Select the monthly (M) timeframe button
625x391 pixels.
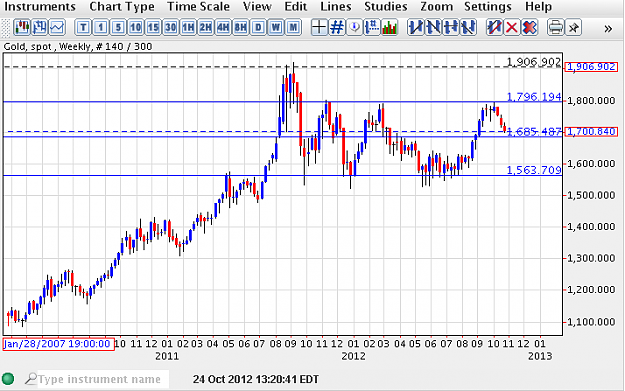tap(293, 28)
